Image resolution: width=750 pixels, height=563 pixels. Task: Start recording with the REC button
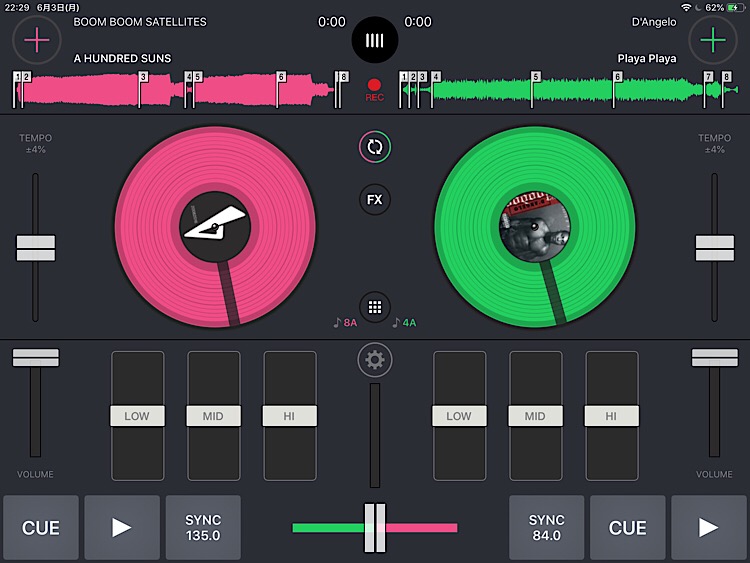(x=374, y=90)
